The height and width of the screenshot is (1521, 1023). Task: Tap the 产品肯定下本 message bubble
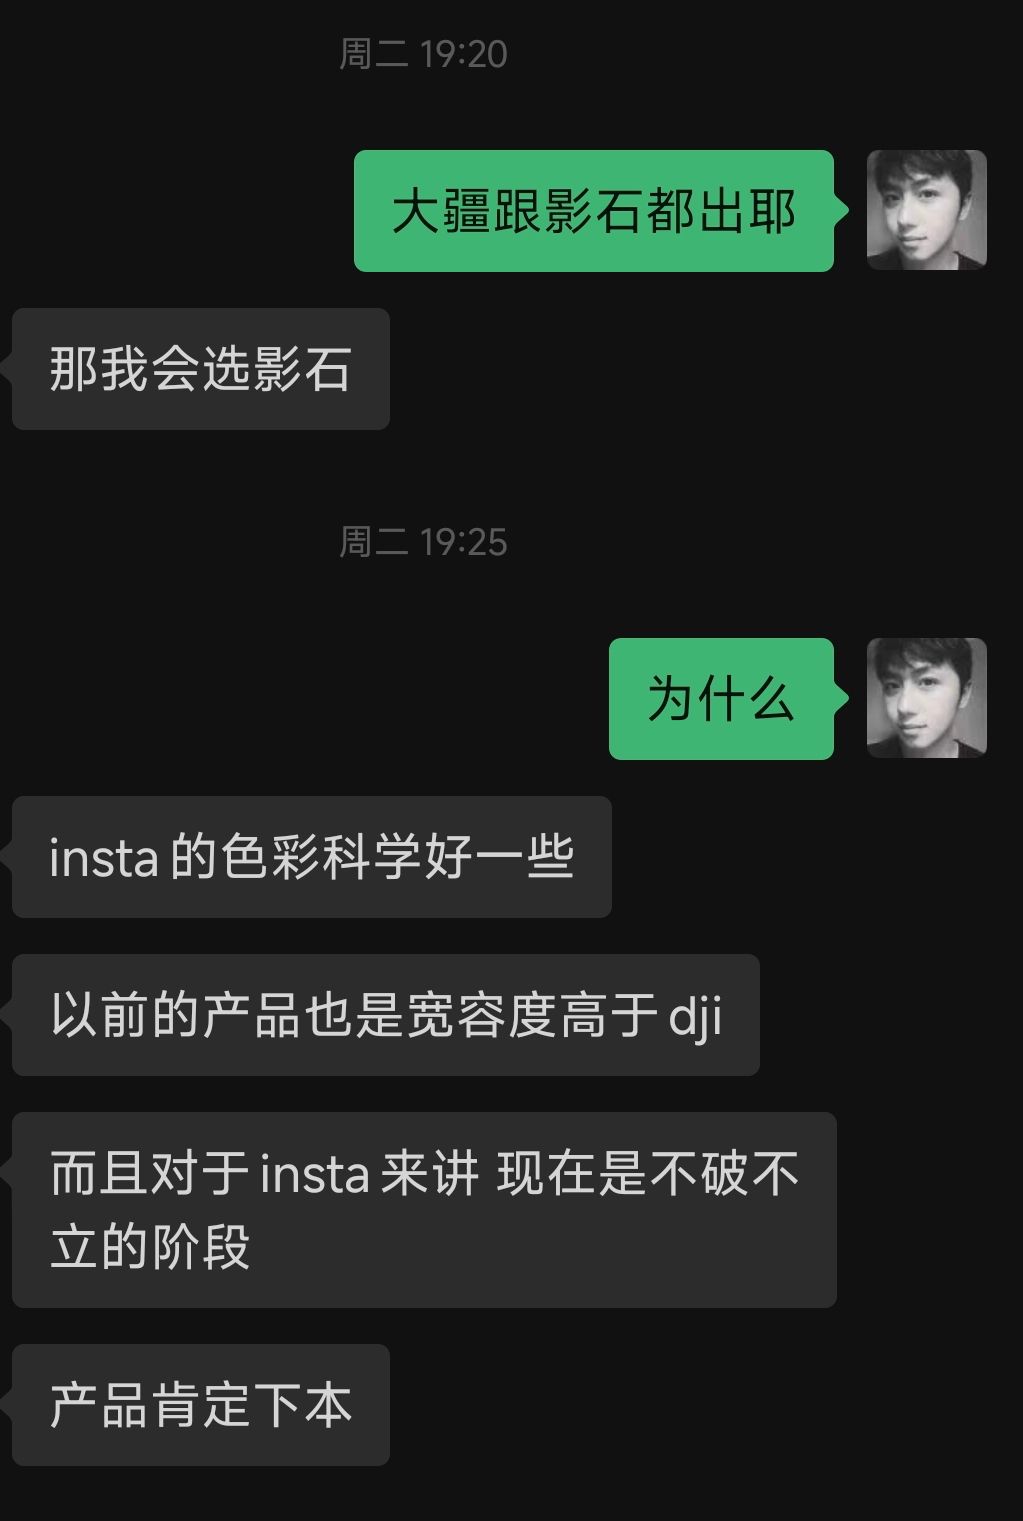coord(201,1405)
